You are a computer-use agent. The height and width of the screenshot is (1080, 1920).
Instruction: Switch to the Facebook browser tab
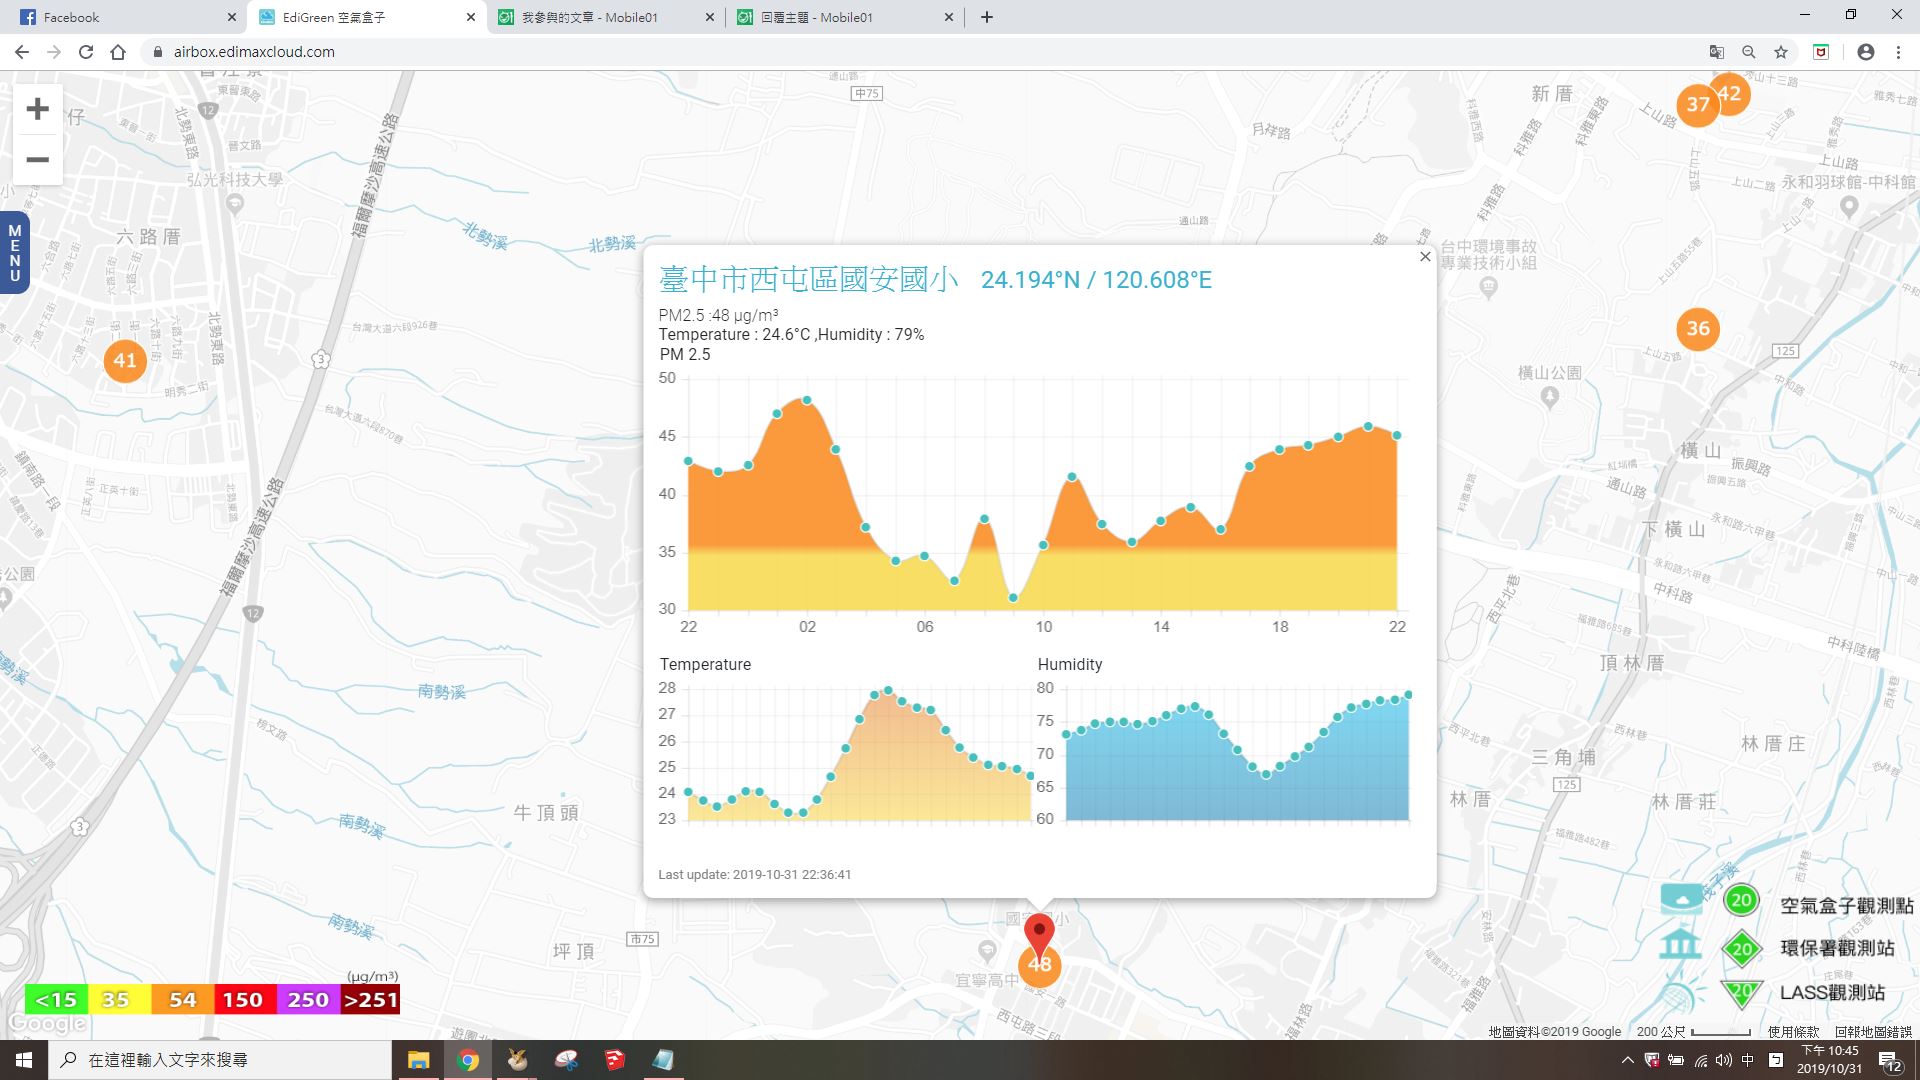(x=122, y=17)
